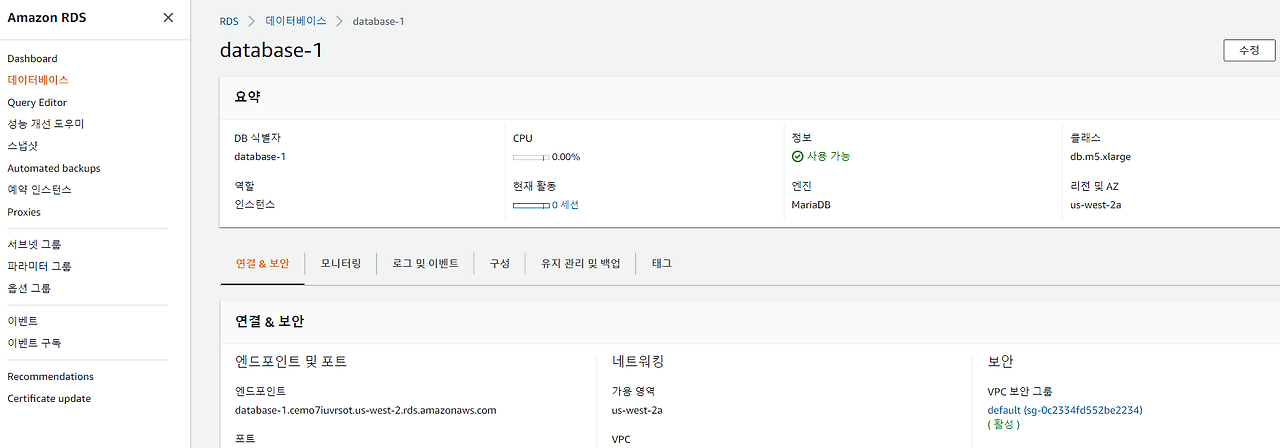
Task: Switch to the 구성 tab
Action: [x=500, y=263]
